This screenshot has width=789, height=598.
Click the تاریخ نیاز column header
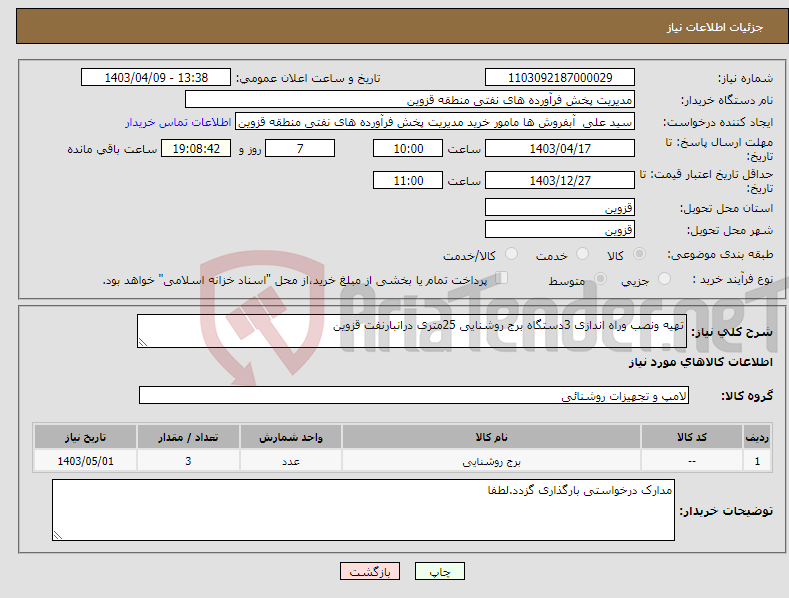point(86,437)
